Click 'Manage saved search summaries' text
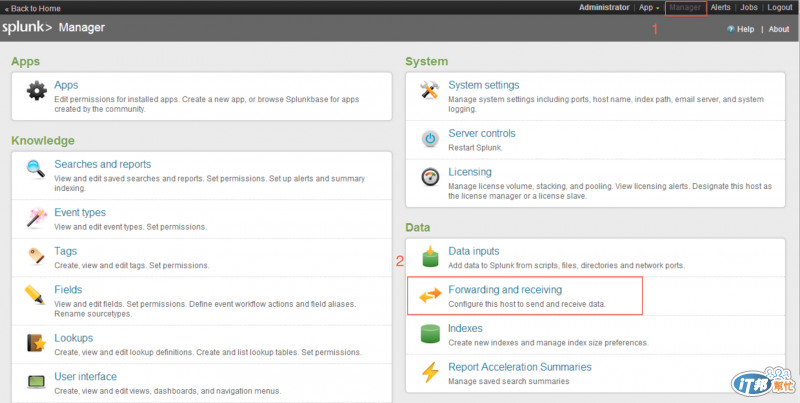Screen dimensions: 800x403 (x=509, y=382)
